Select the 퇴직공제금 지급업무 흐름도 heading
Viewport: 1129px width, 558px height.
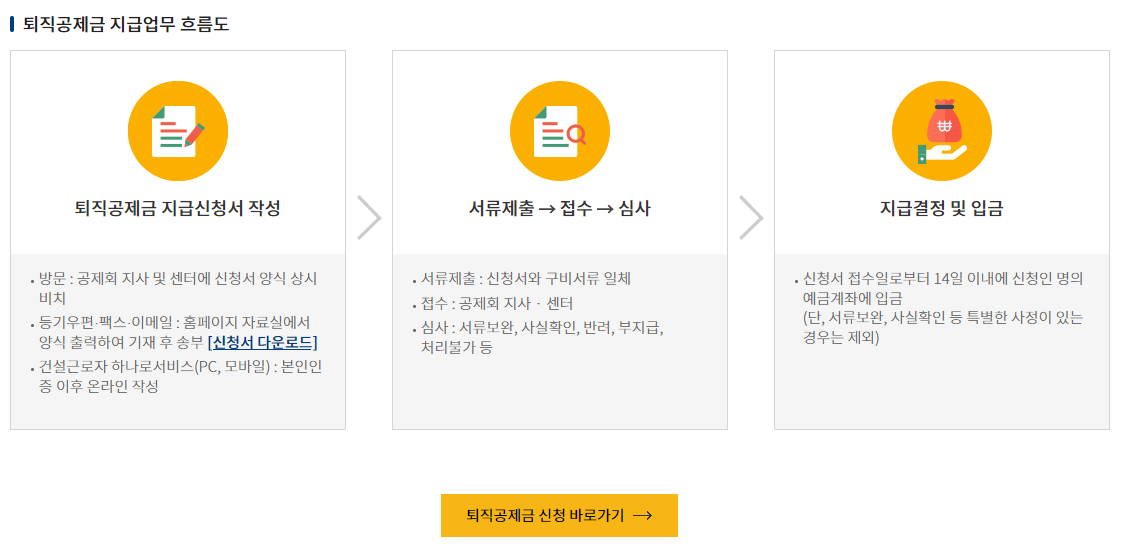(126, 24)
